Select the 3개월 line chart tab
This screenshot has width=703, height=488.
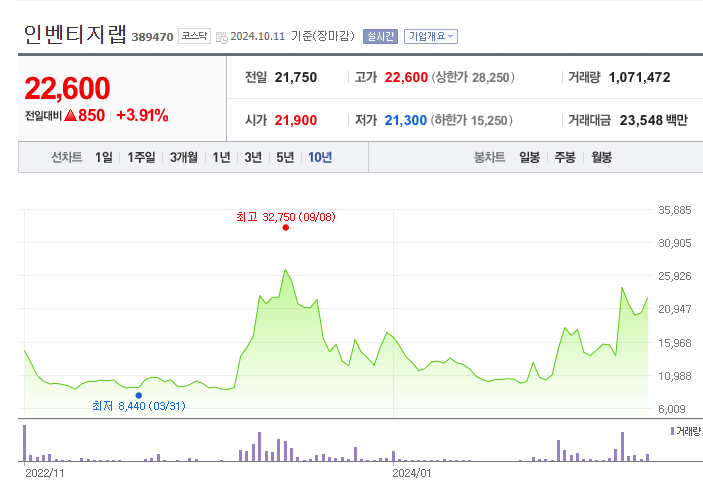click(x=184, y=157)
